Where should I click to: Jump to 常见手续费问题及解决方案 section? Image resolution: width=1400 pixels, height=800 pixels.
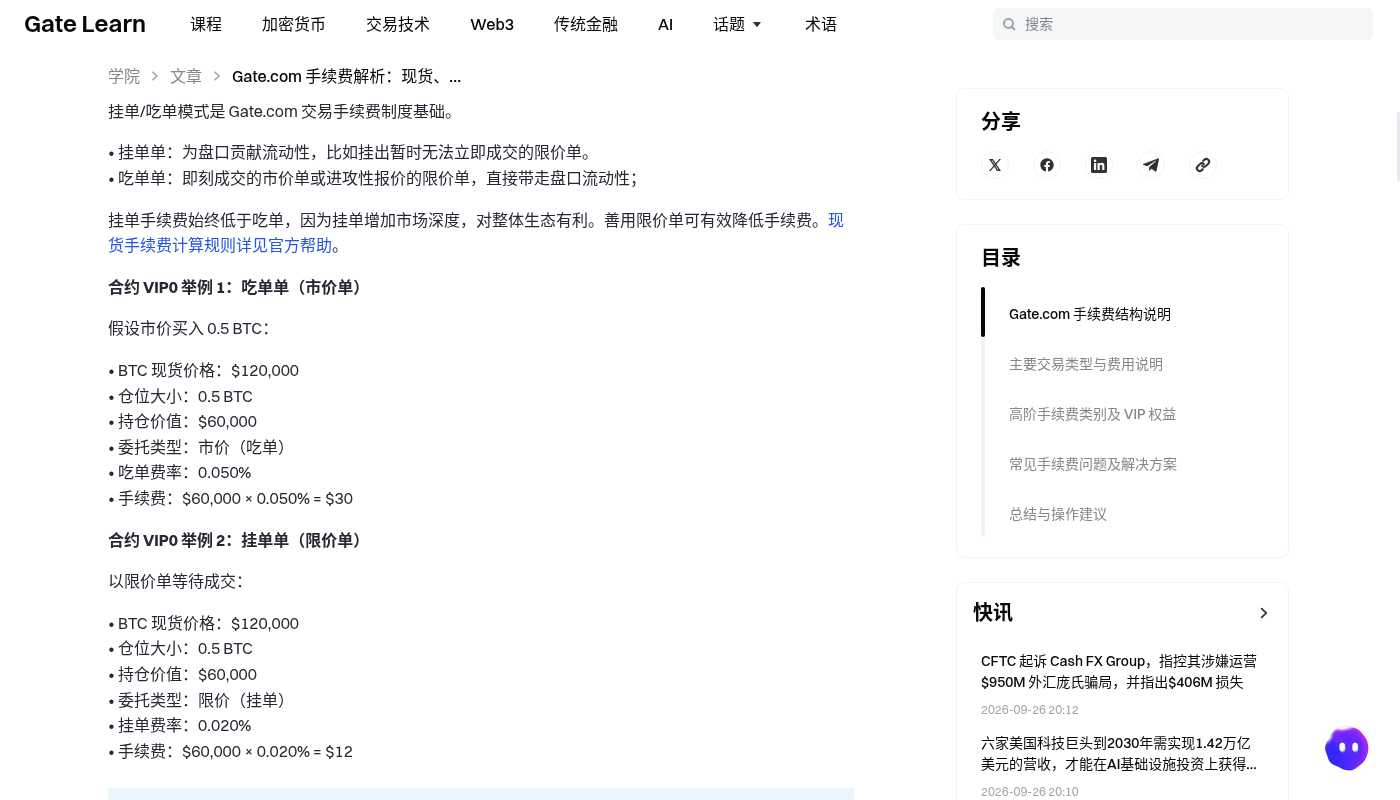coord(1093,464)
